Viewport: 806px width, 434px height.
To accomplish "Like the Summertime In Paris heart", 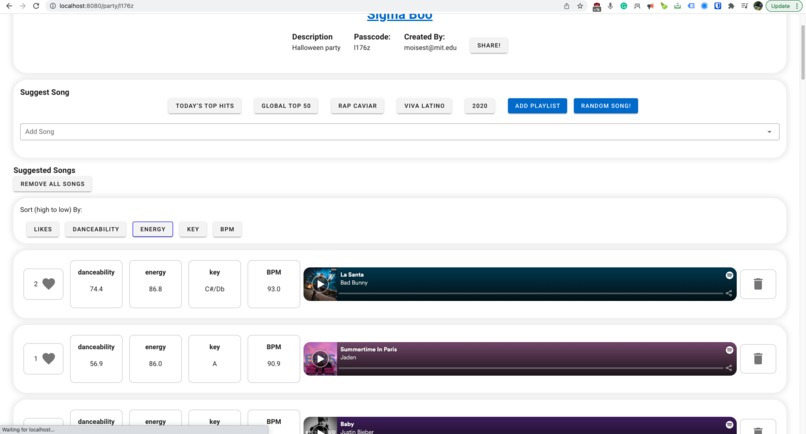I will pyautogui.click(x=48, y=358).
